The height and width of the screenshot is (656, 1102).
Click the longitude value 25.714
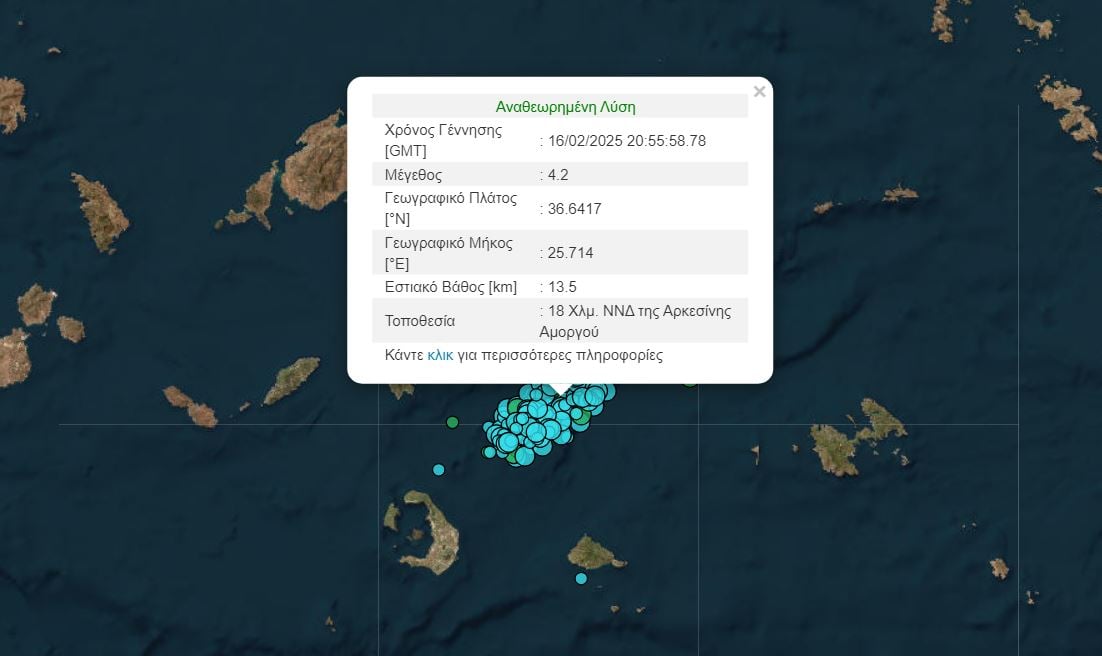pos(568,253)
